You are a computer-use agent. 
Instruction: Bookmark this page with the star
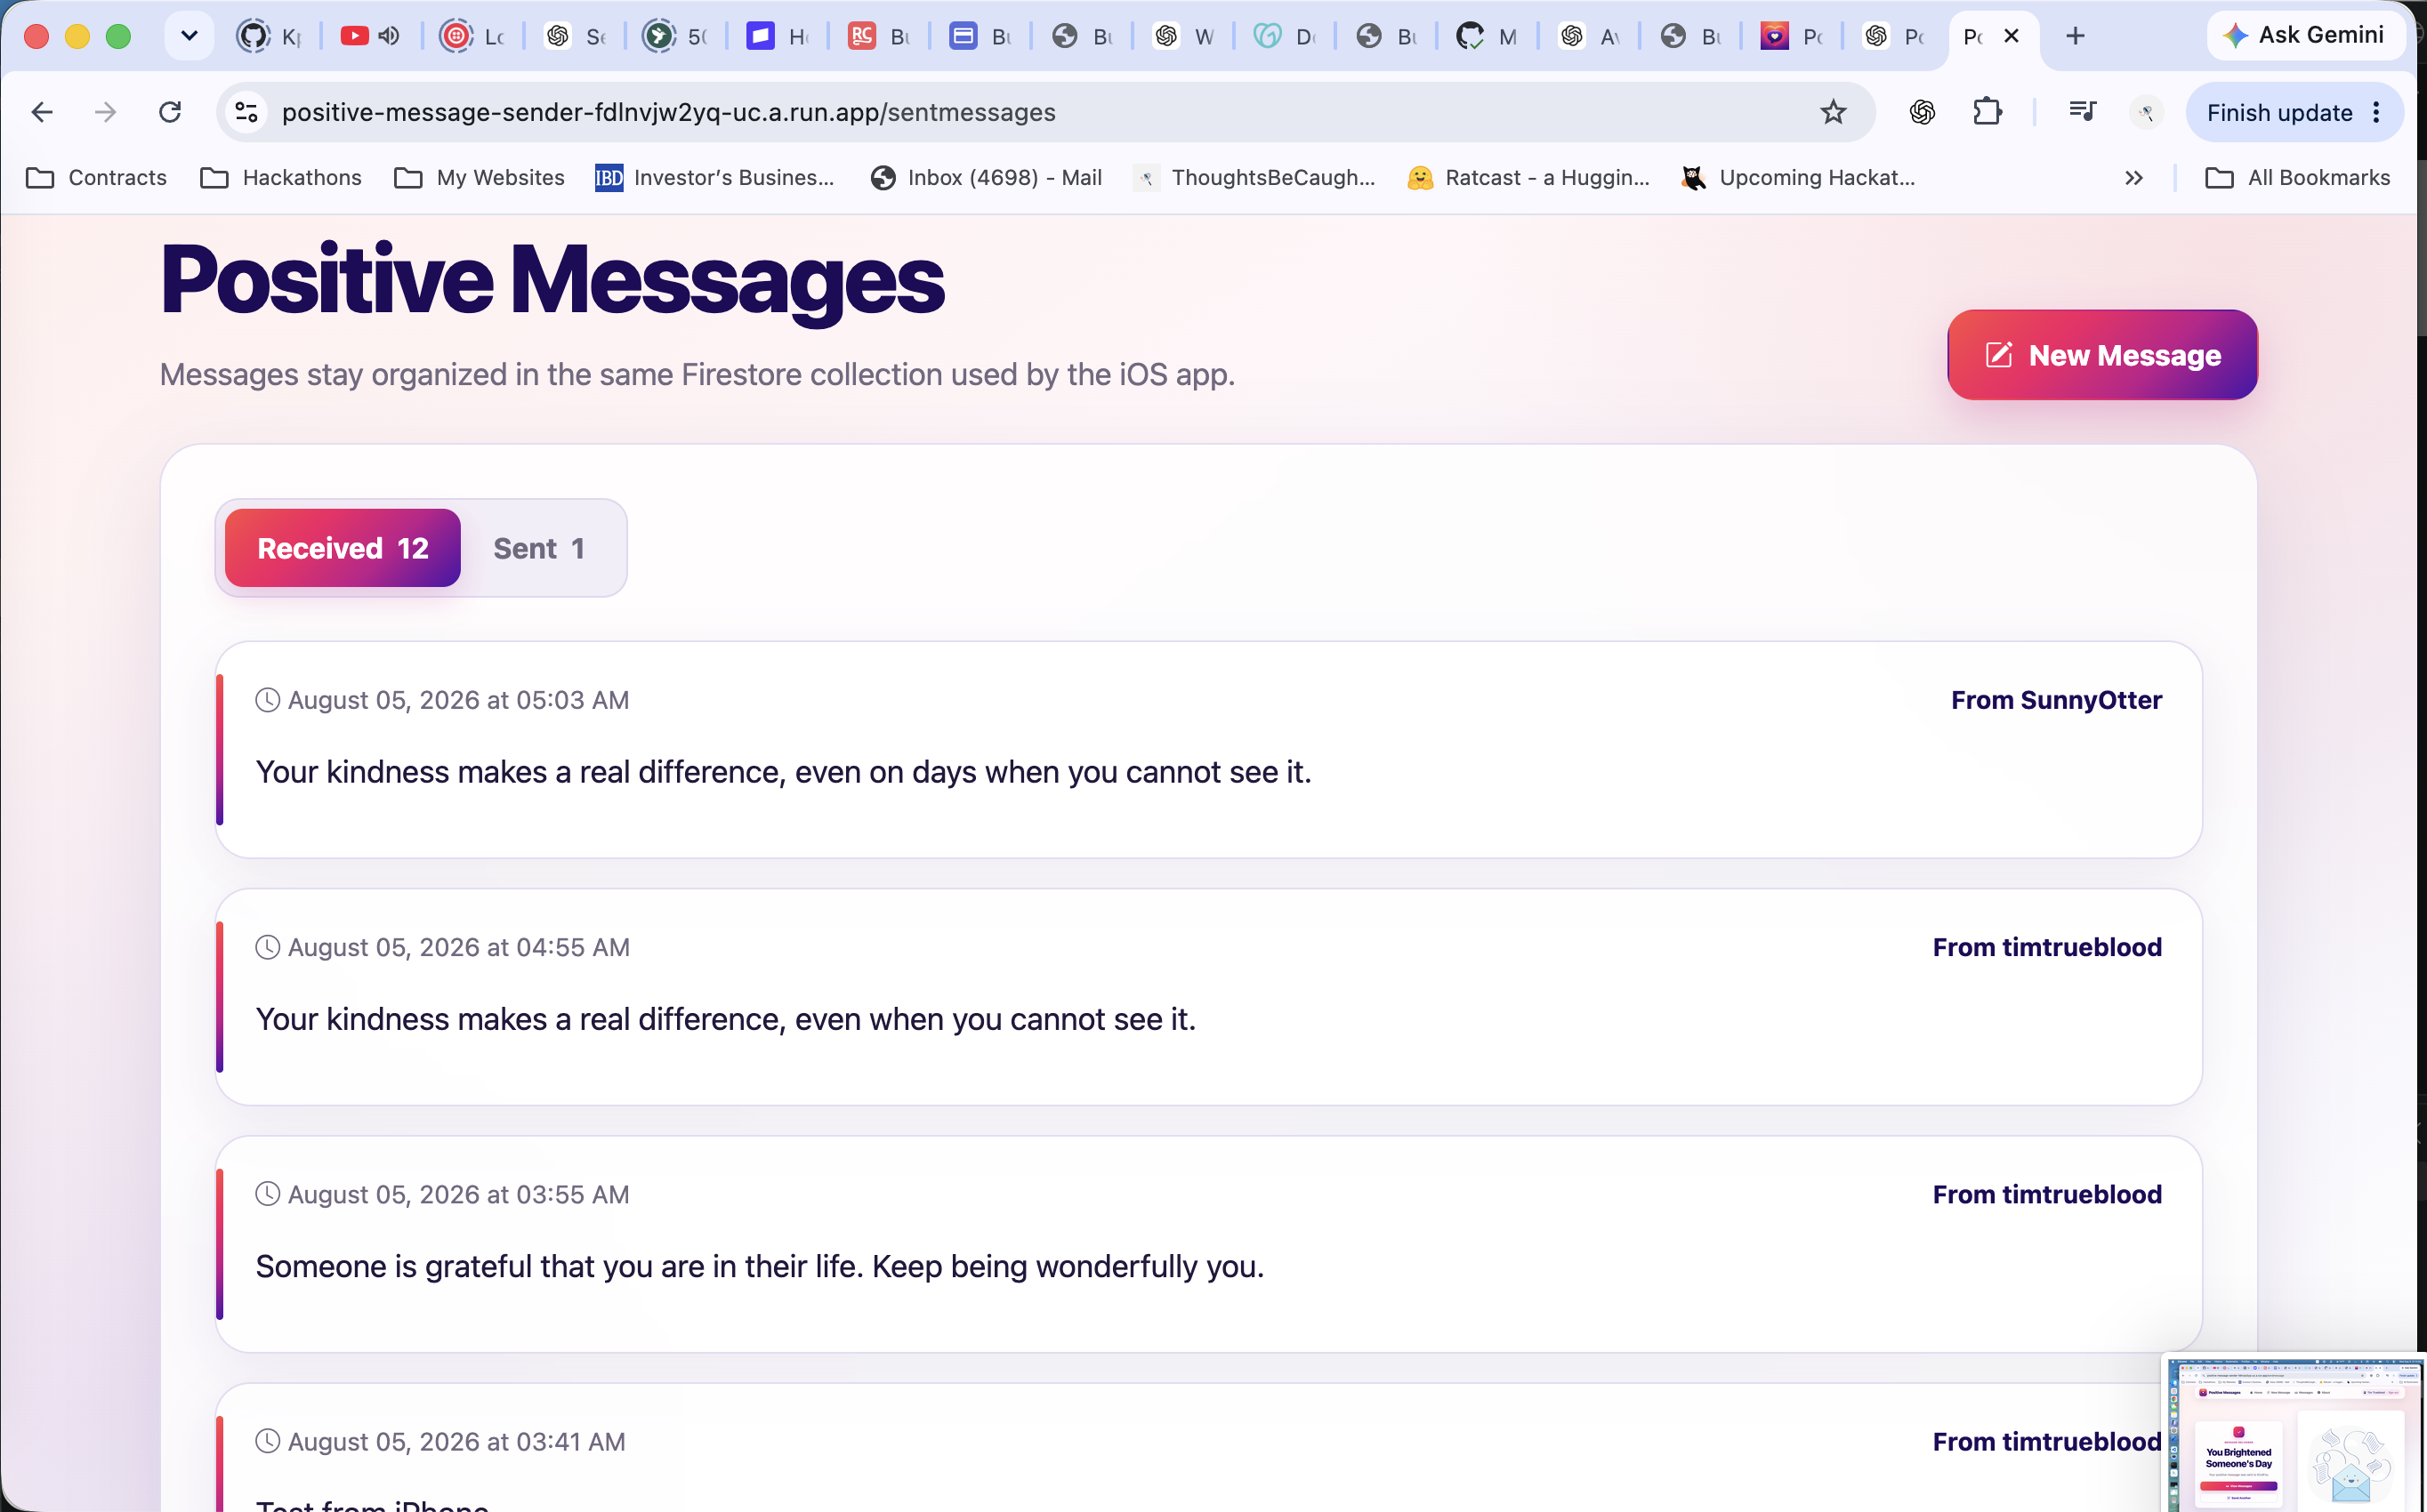tap(1832, 112)
